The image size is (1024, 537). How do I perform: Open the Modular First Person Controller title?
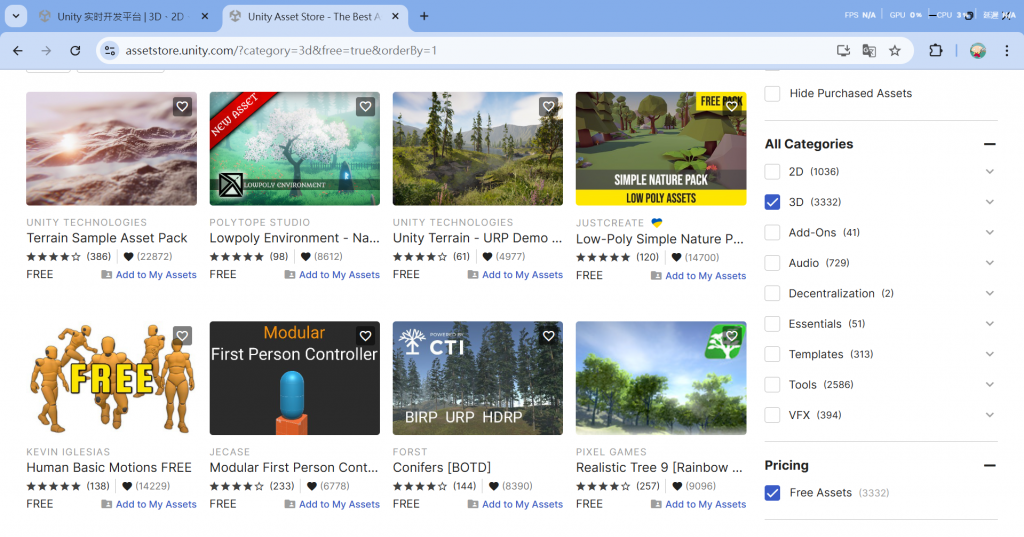pos(294,468)
